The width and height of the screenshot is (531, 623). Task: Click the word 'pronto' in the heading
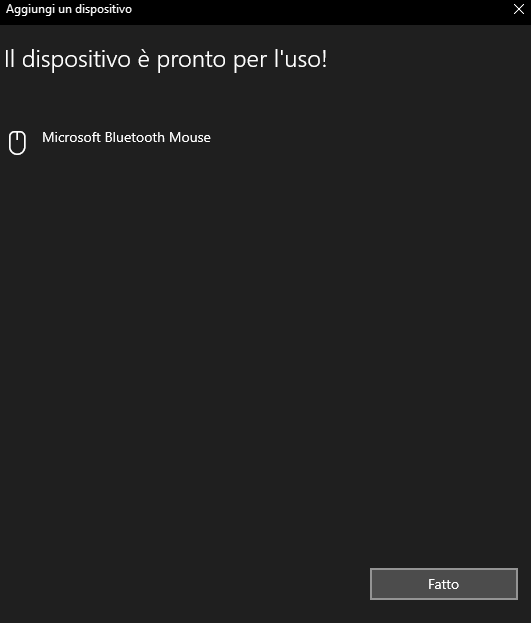(192, 60)
